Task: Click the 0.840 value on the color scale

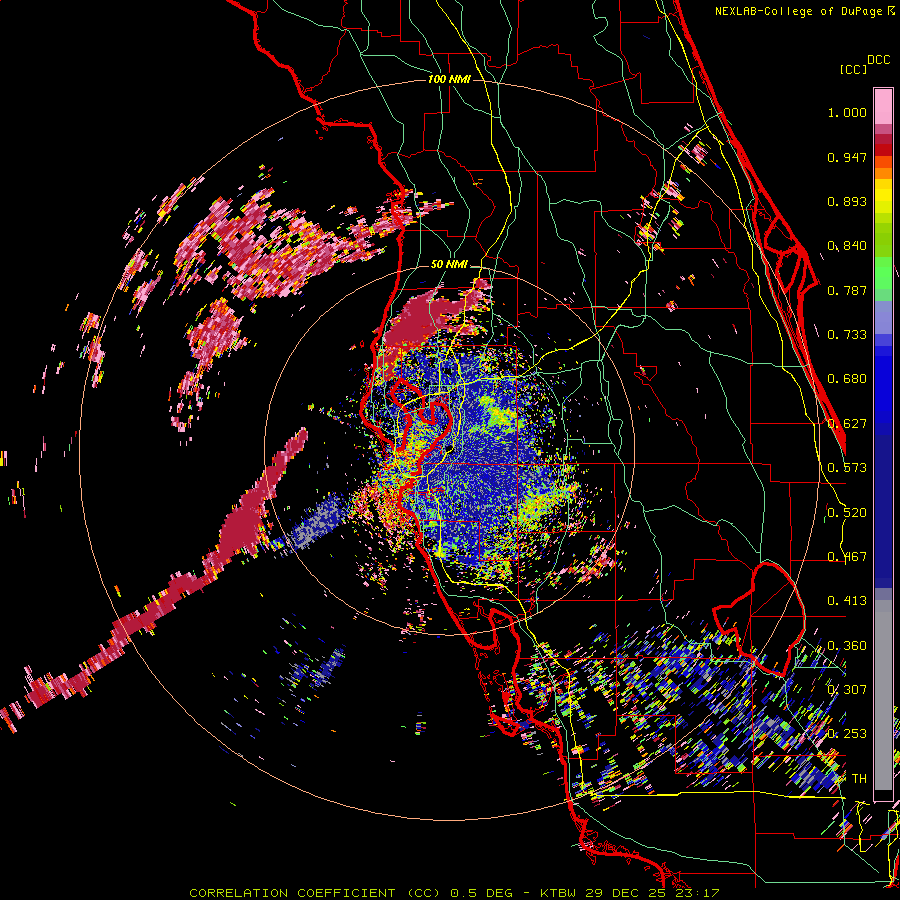Action: pos(847,246)
